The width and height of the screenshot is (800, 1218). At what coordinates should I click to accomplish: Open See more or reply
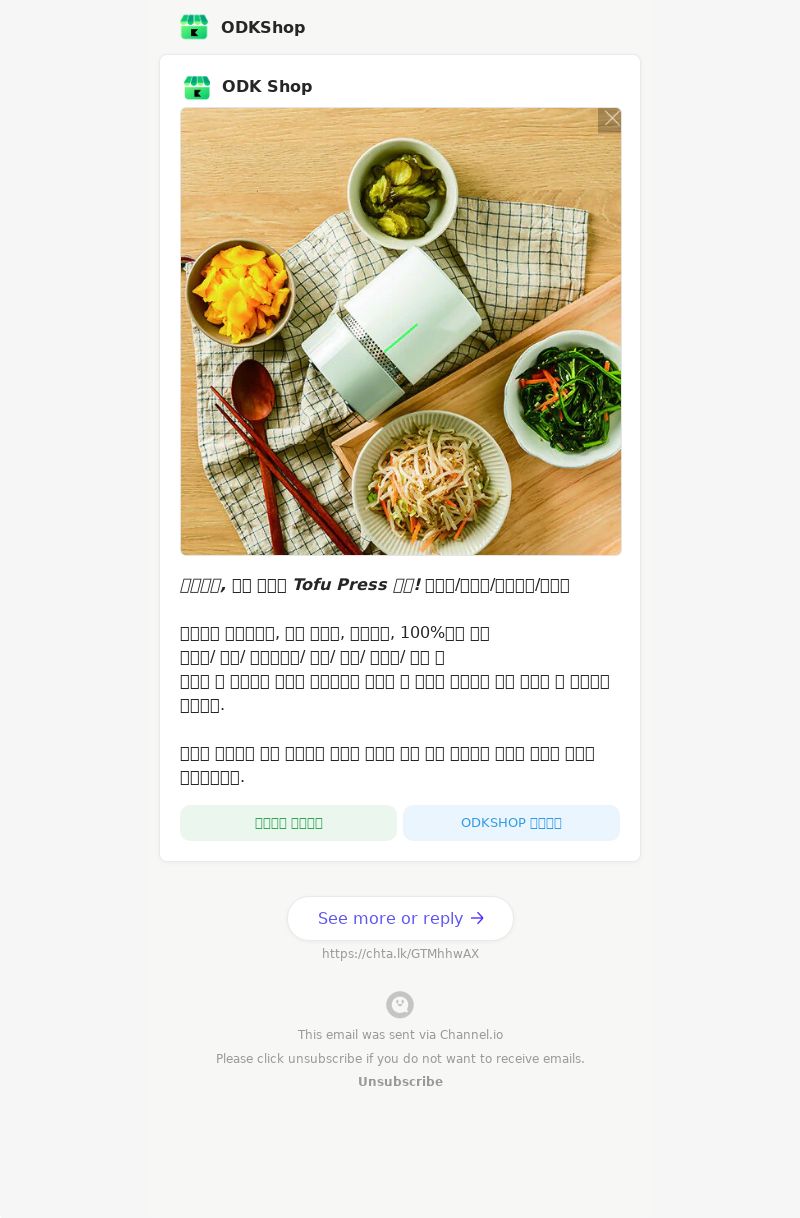(400, 918)
